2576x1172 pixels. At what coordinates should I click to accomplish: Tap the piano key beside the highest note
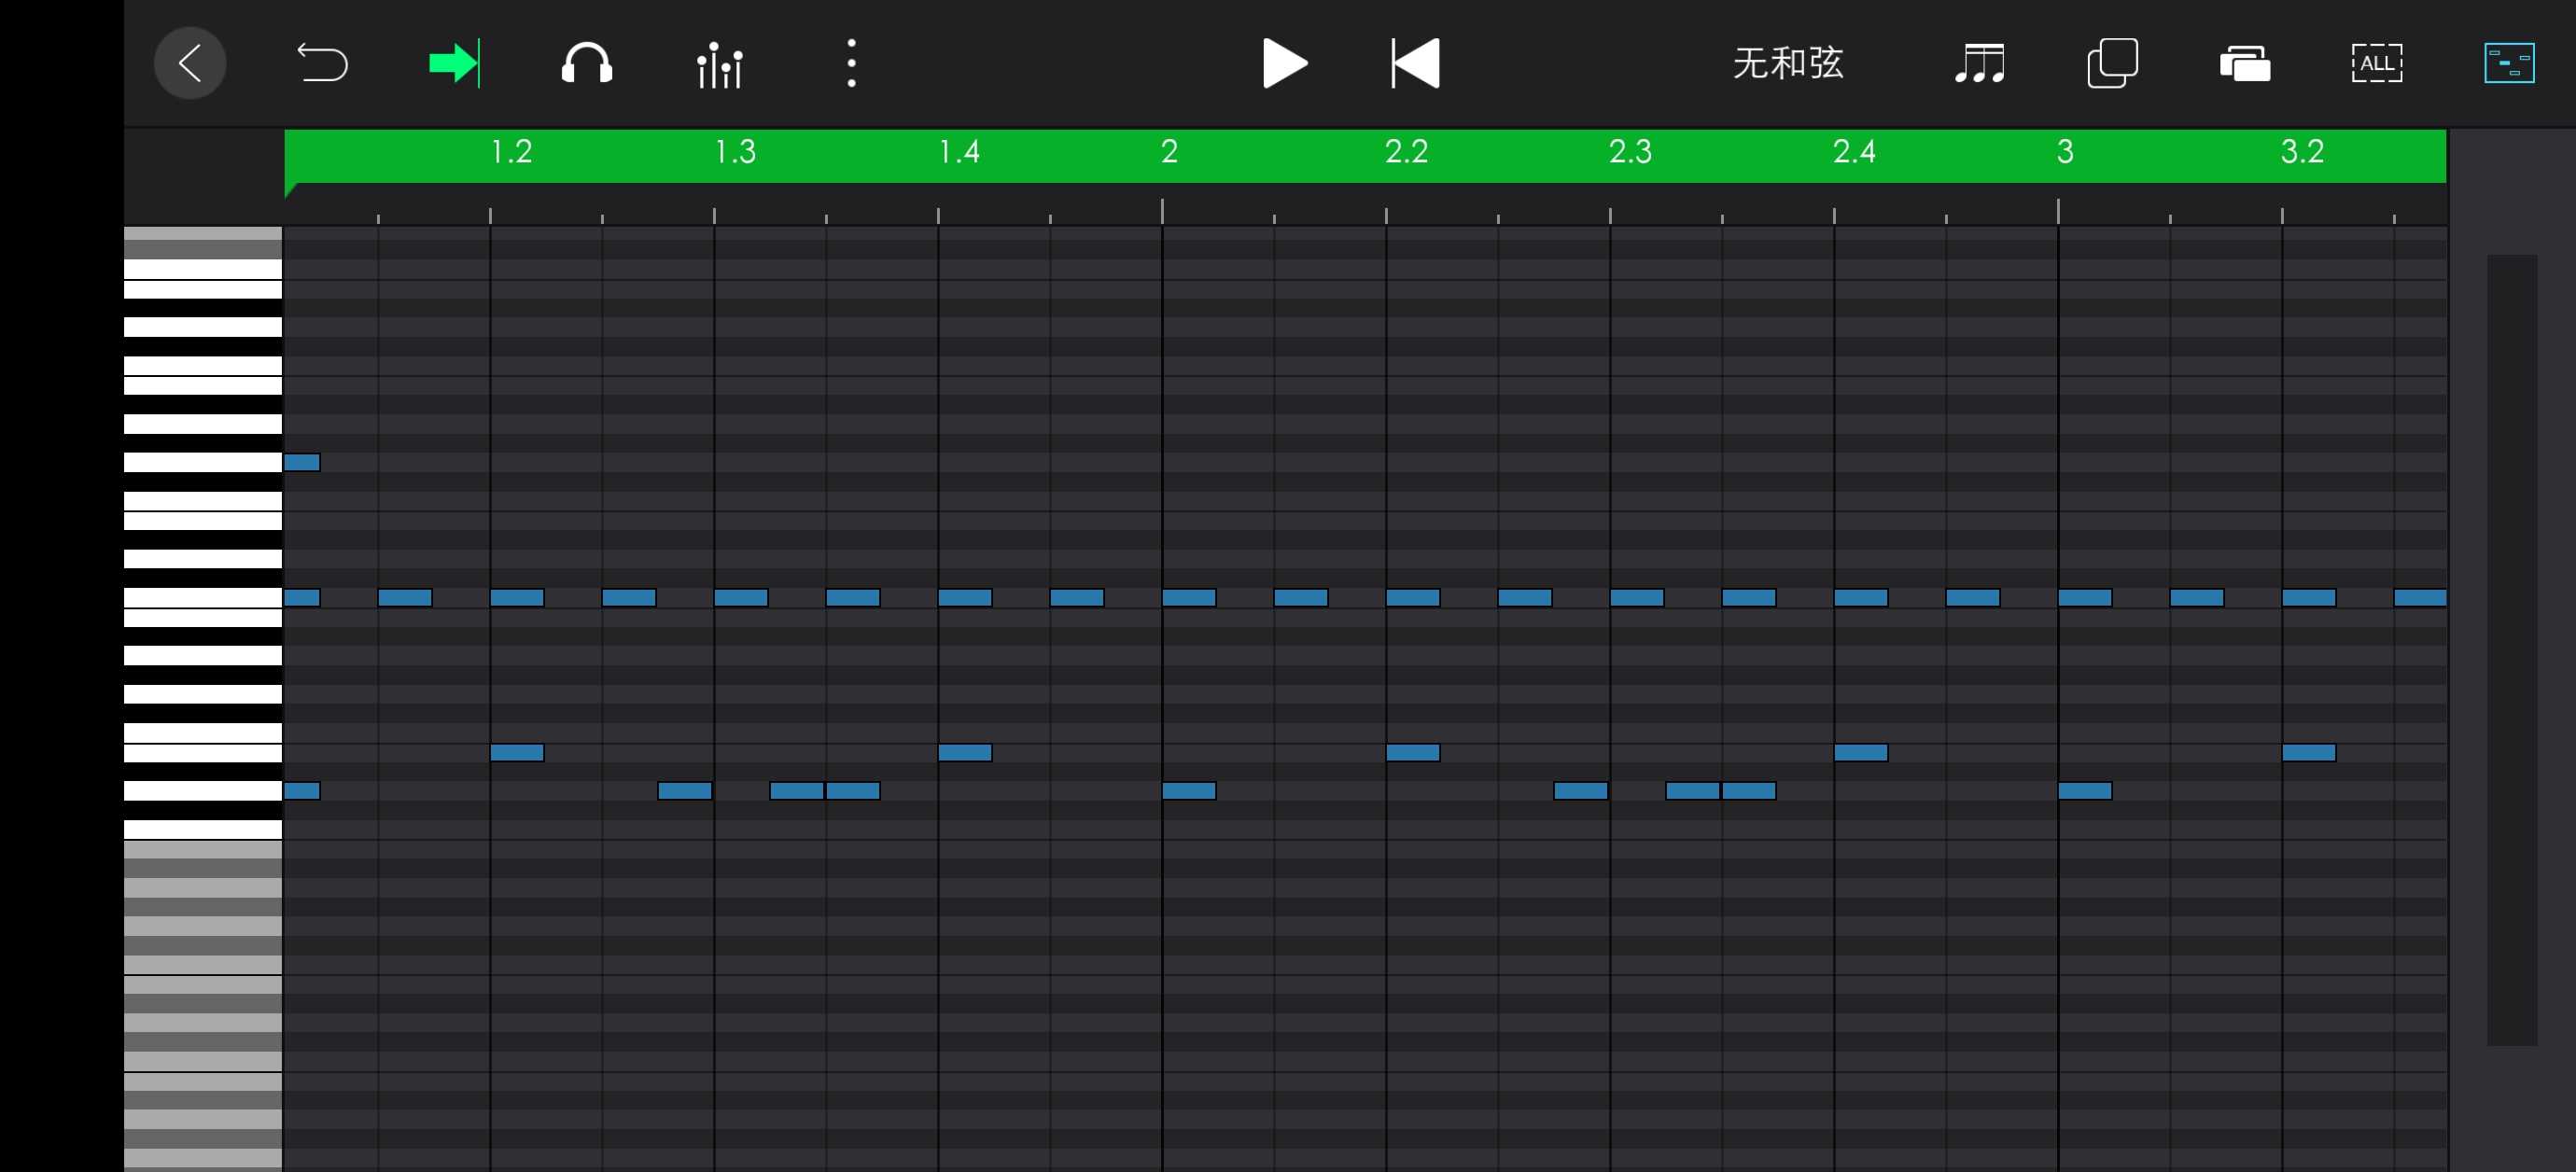pos(203,462)
